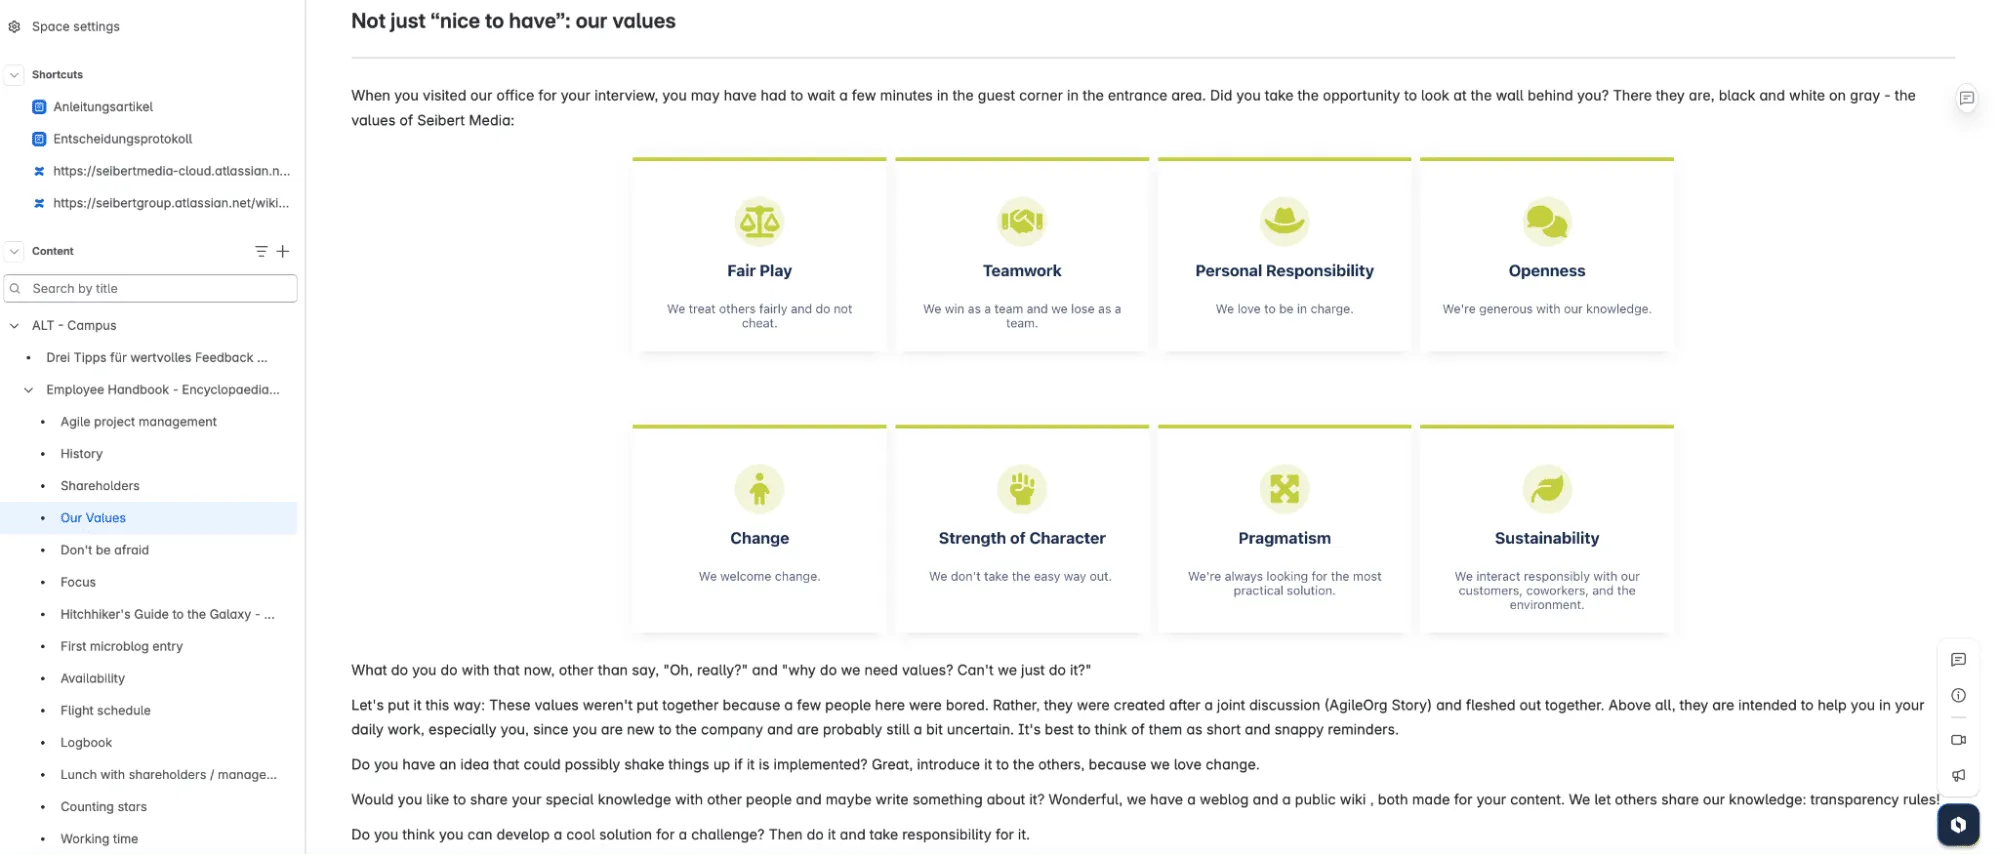
Task: Click the Fair Play value card
Action: pos(759,255)
